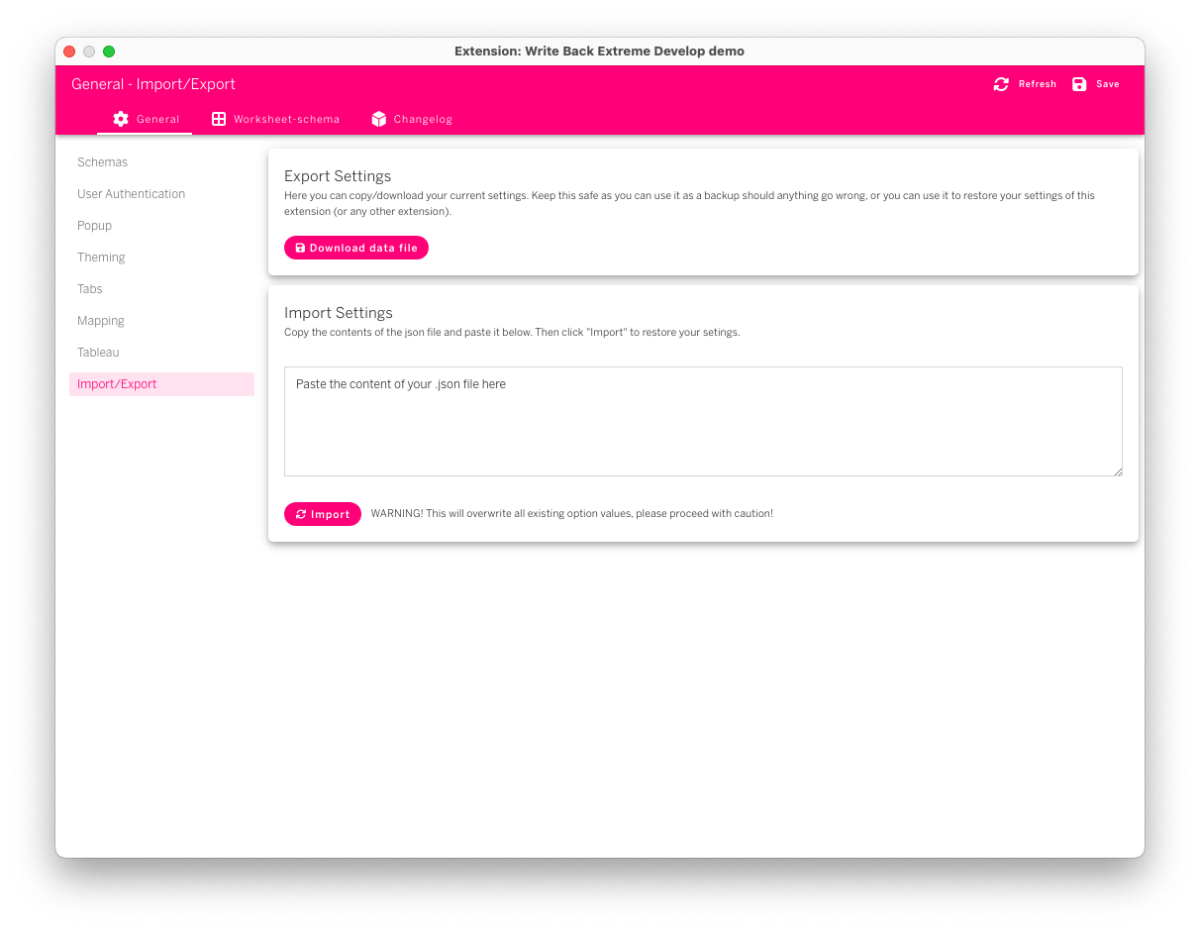Open the Changelog tab
The image size is (1200, 931).
click(421, 118)
